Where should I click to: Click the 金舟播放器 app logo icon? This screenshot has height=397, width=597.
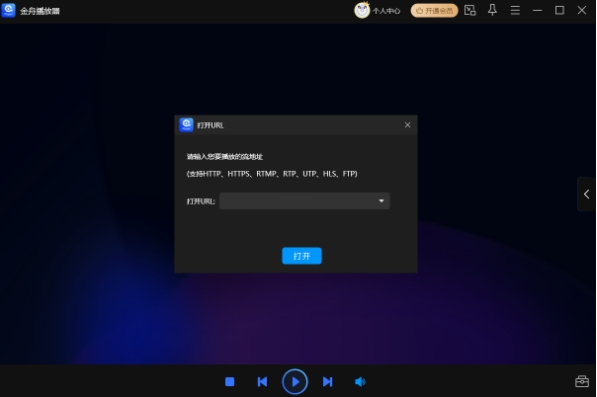point(8,10)
